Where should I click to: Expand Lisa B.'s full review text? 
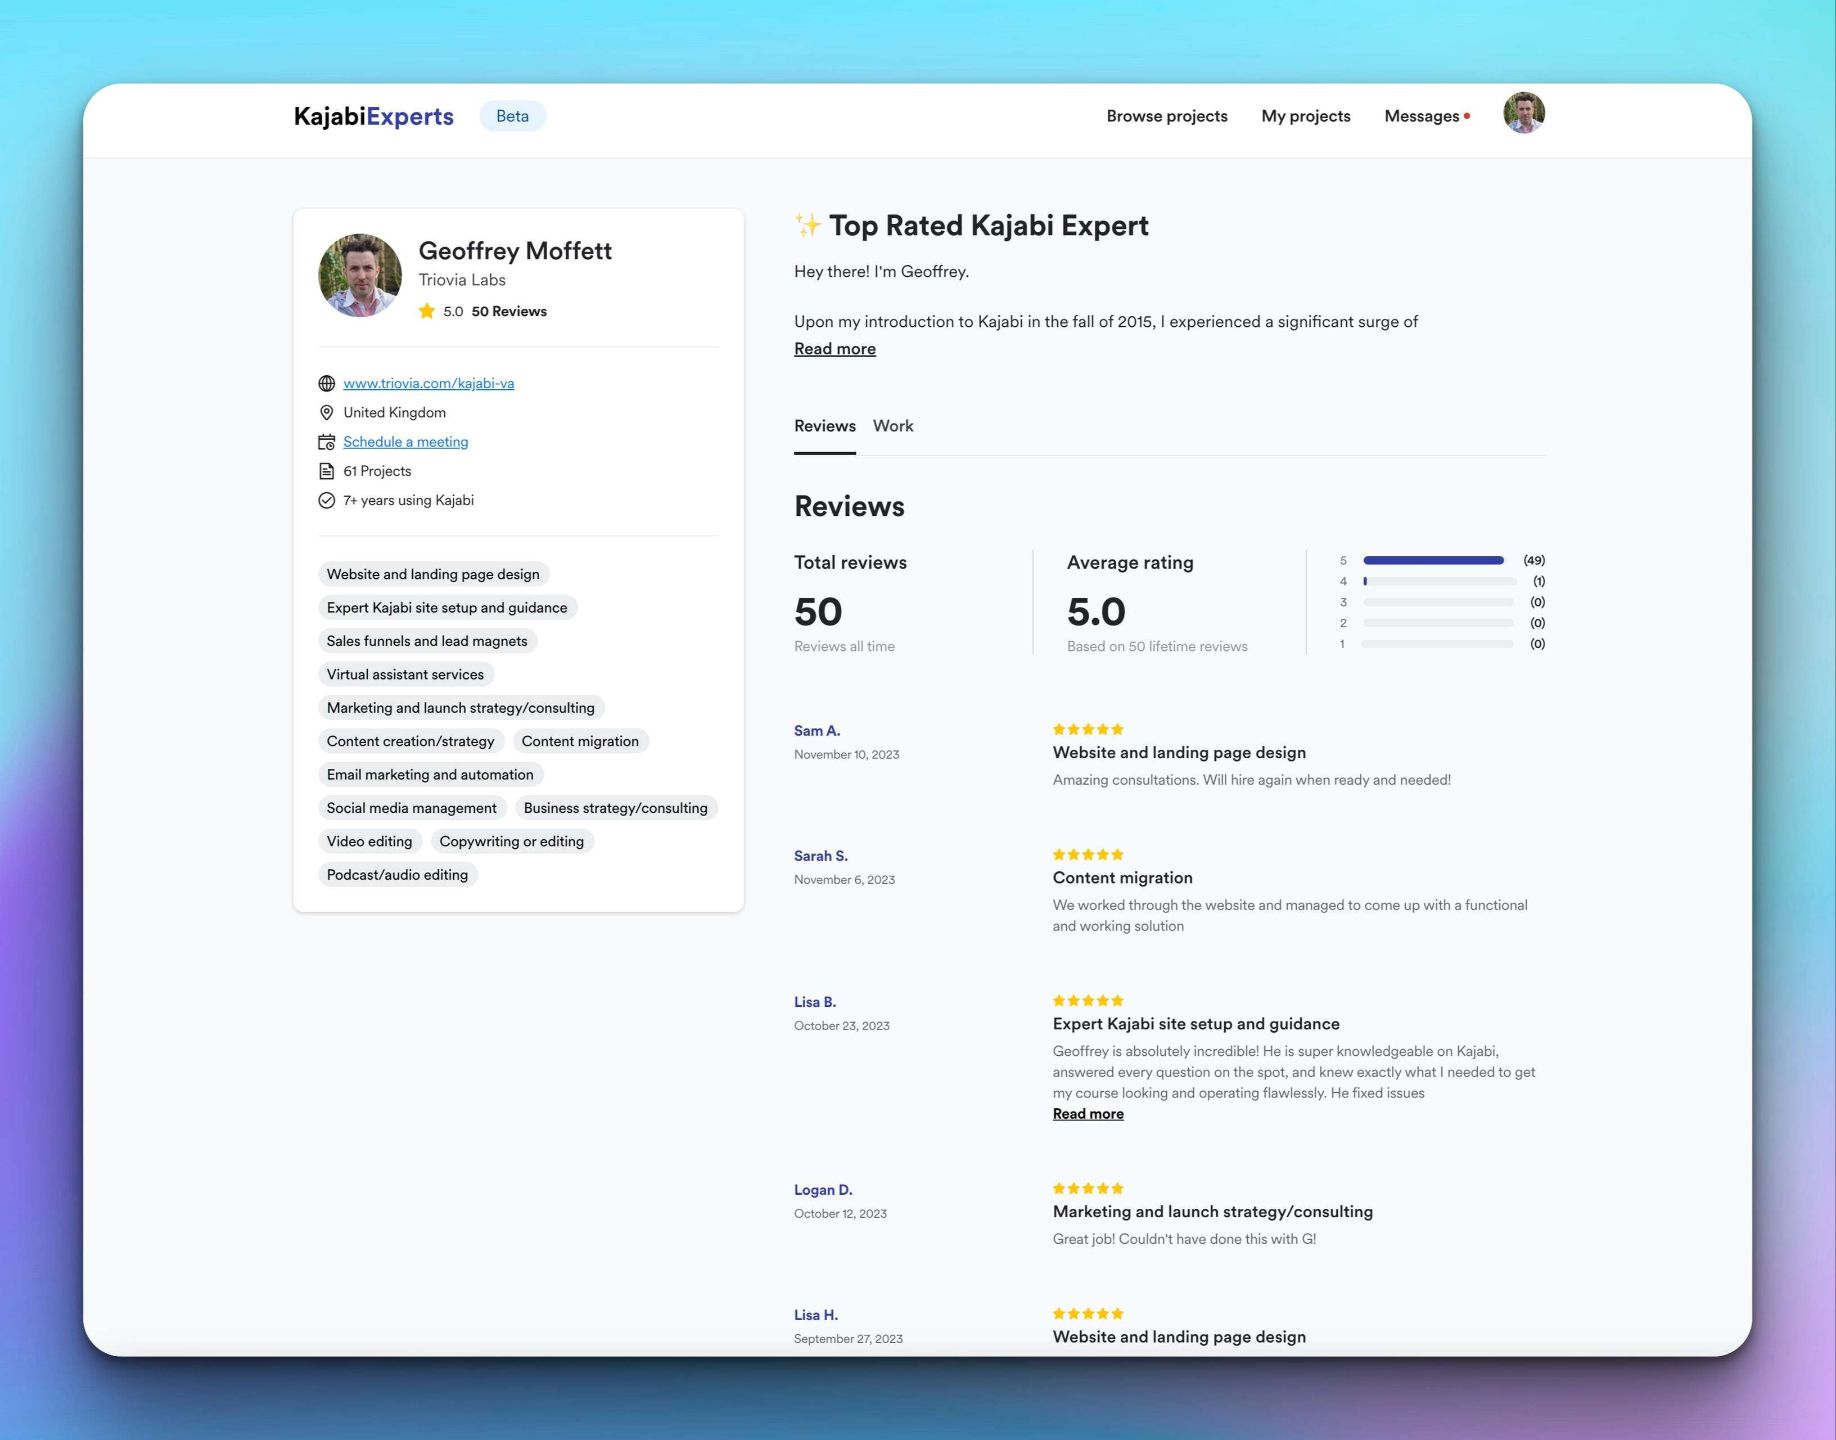click(1088, 1113)
